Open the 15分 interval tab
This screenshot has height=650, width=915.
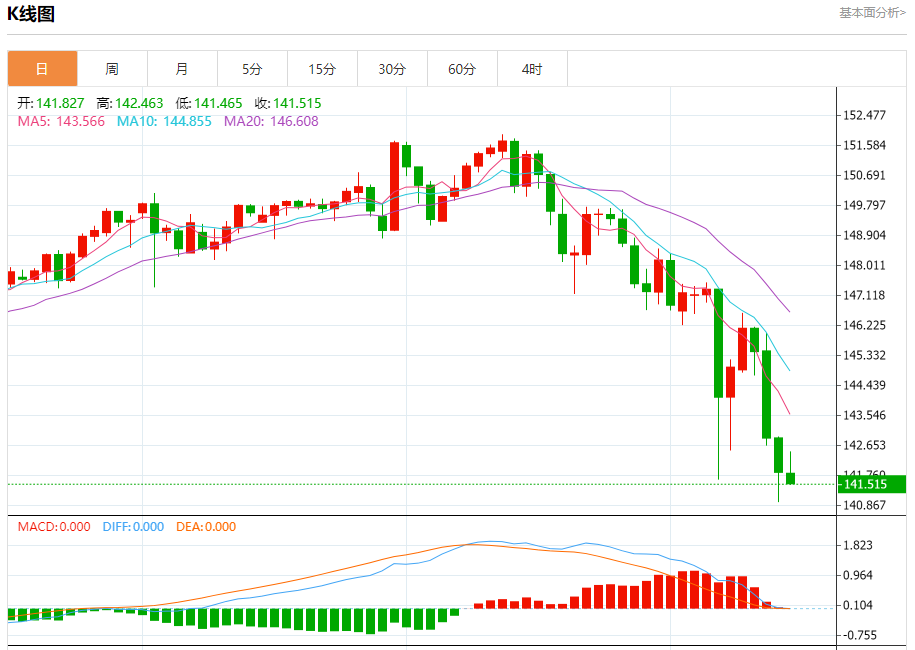click(x=322, y=69)
